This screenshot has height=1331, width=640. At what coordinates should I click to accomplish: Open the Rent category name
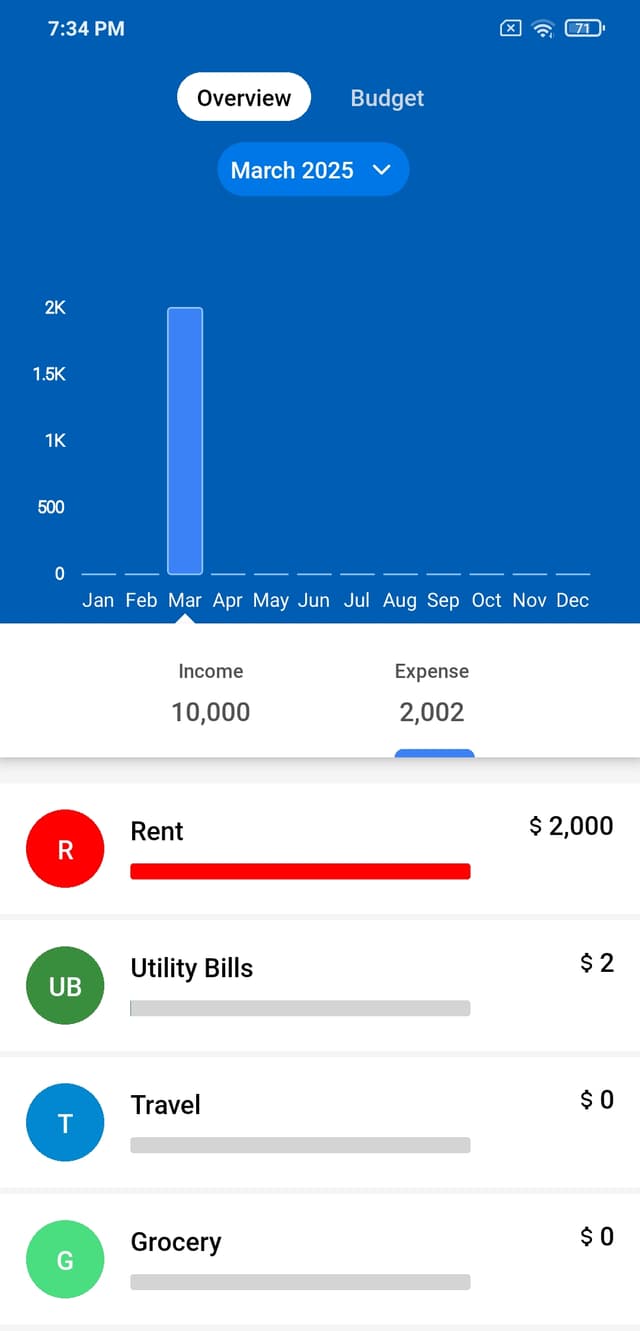157,831
